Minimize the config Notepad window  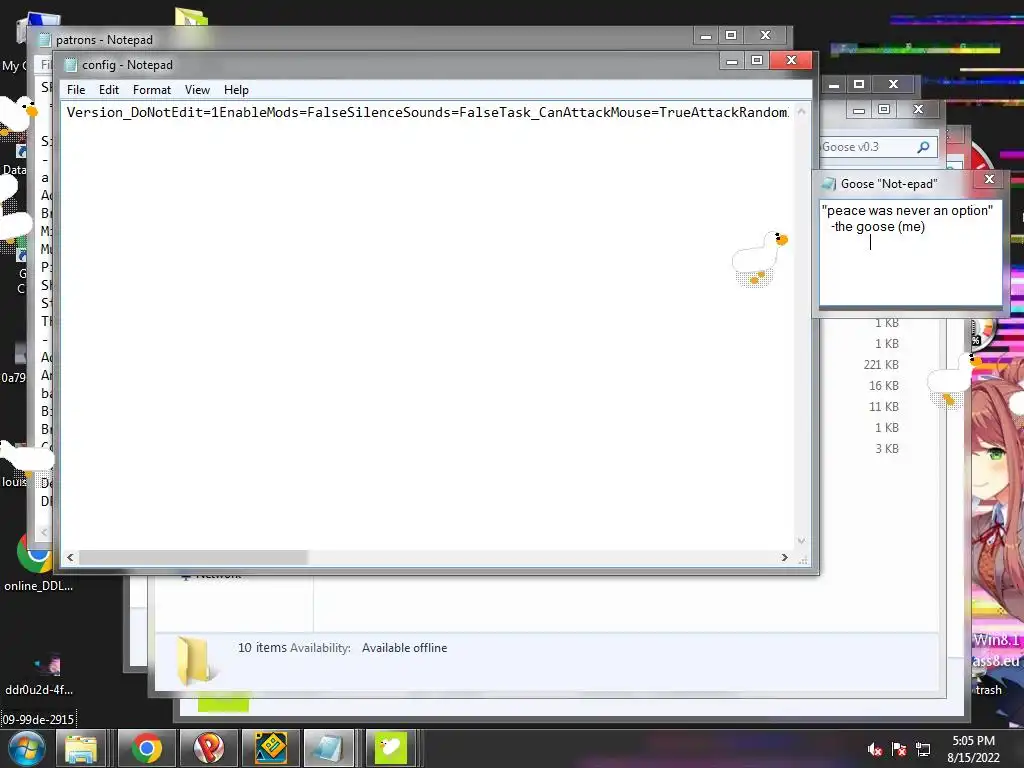click(x=732, y=60)
